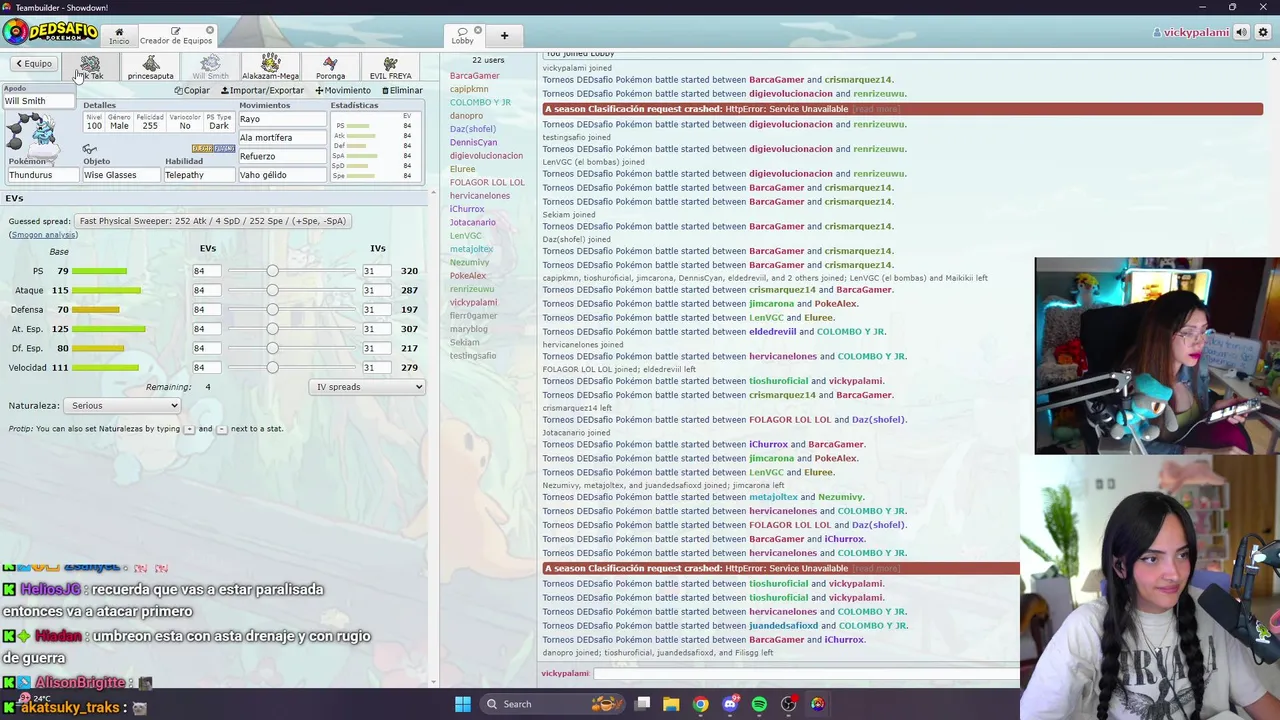The width and height of the screenshot is (1280, 720).
Task: Open Spotify from the taskbar
Action: 759,704
